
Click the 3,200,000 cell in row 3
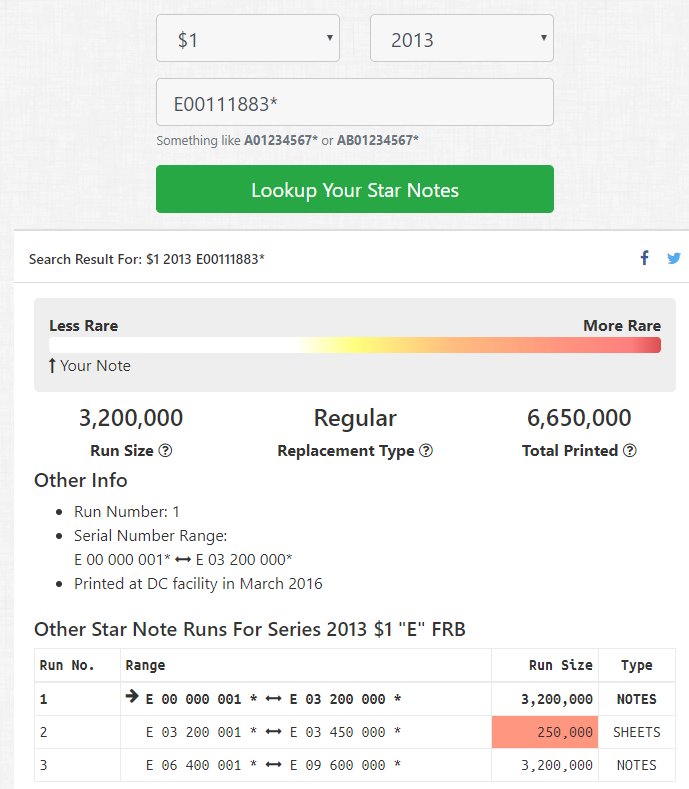click(x=545, y=765)
